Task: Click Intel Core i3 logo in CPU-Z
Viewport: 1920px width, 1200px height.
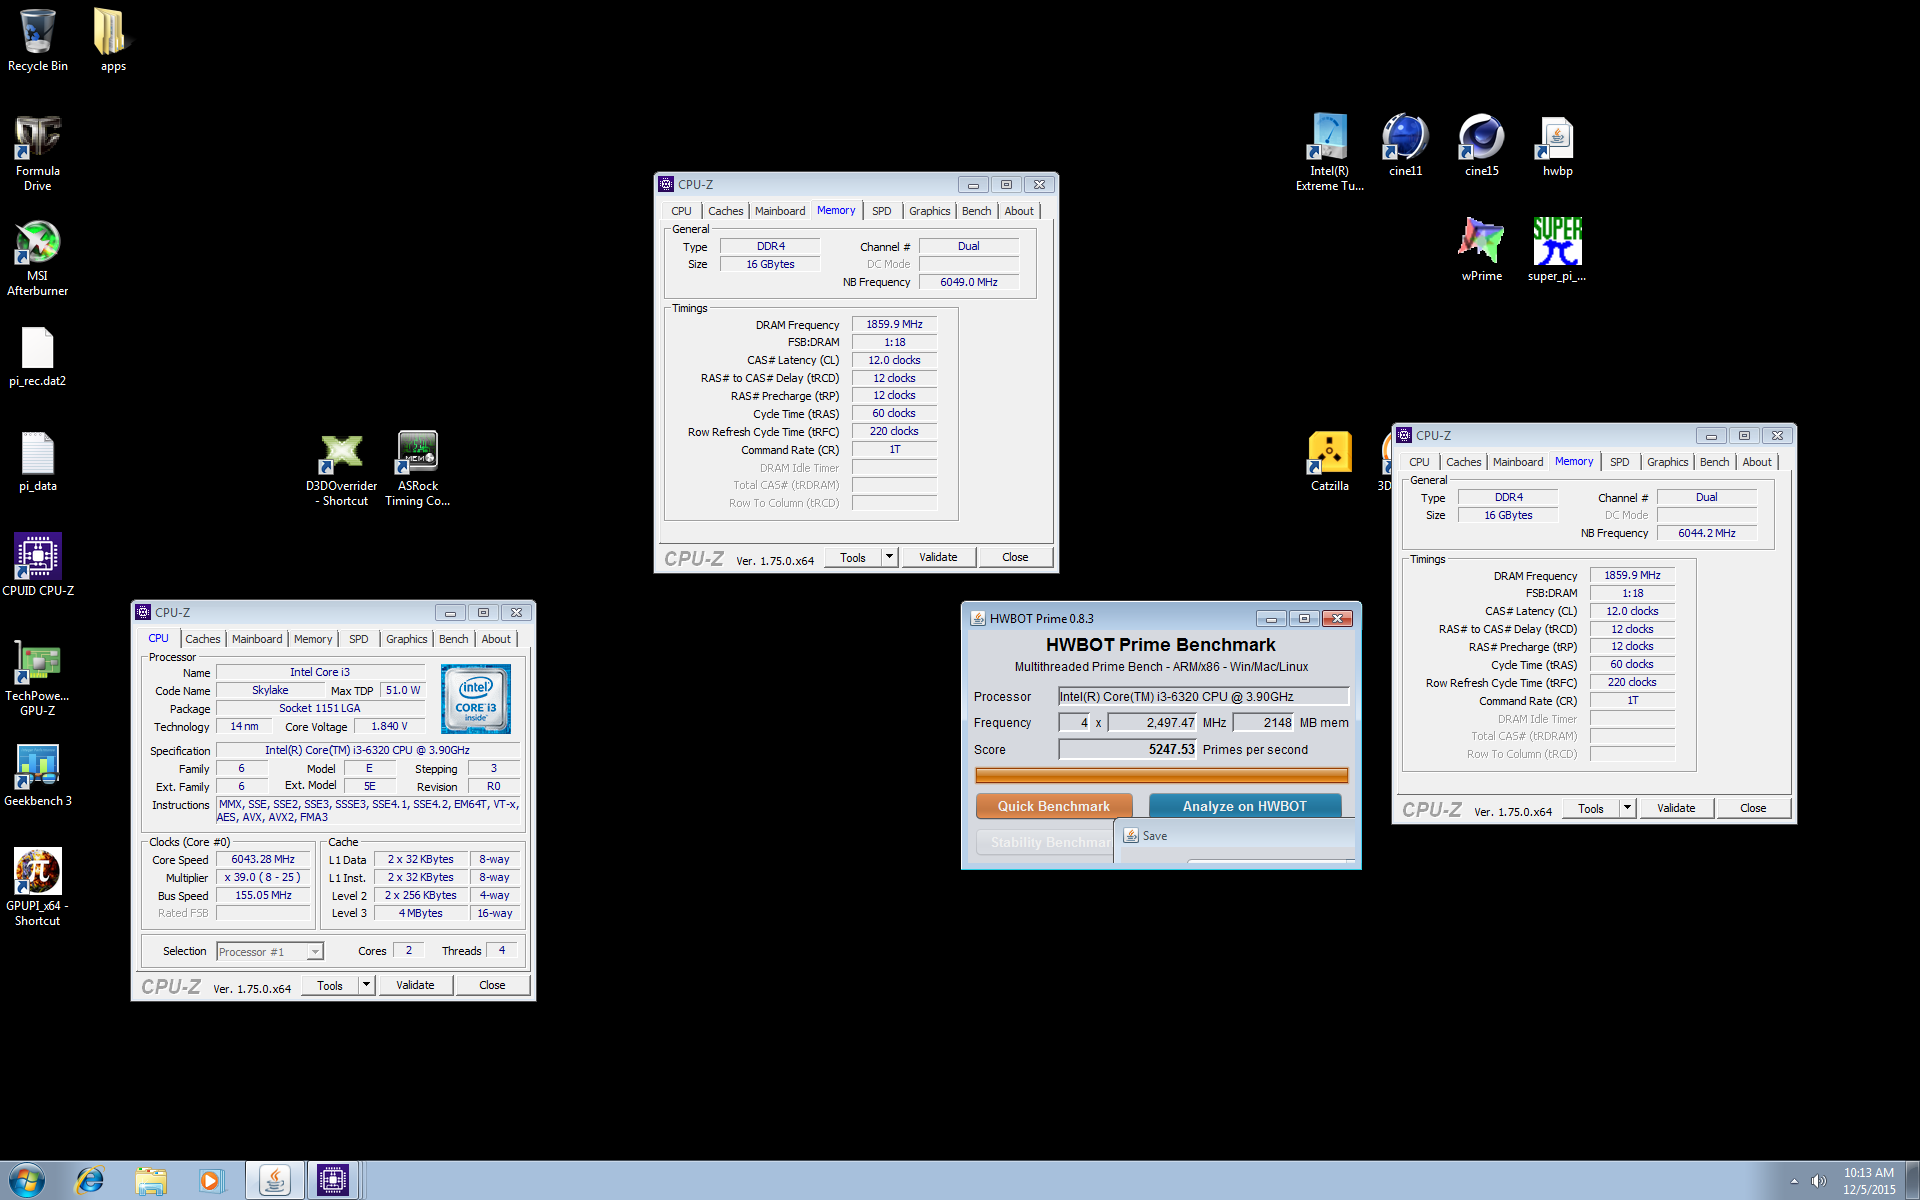Action: 476,699
